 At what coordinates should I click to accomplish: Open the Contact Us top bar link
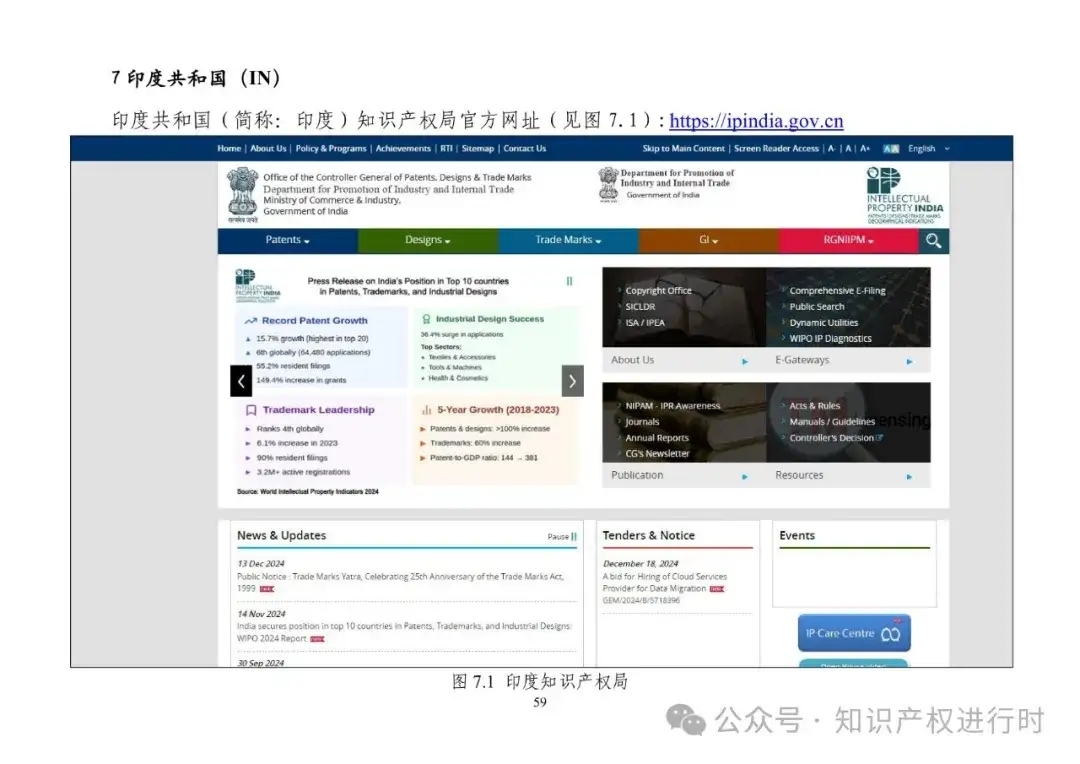click(x=524, y=148)
